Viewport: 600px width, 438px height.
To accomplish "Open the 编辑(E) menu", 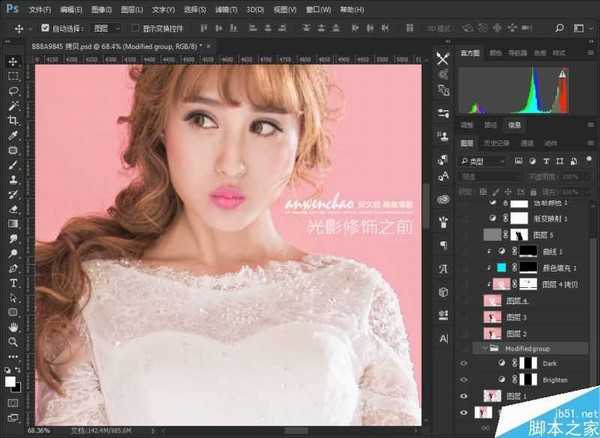I will (71, 10).
